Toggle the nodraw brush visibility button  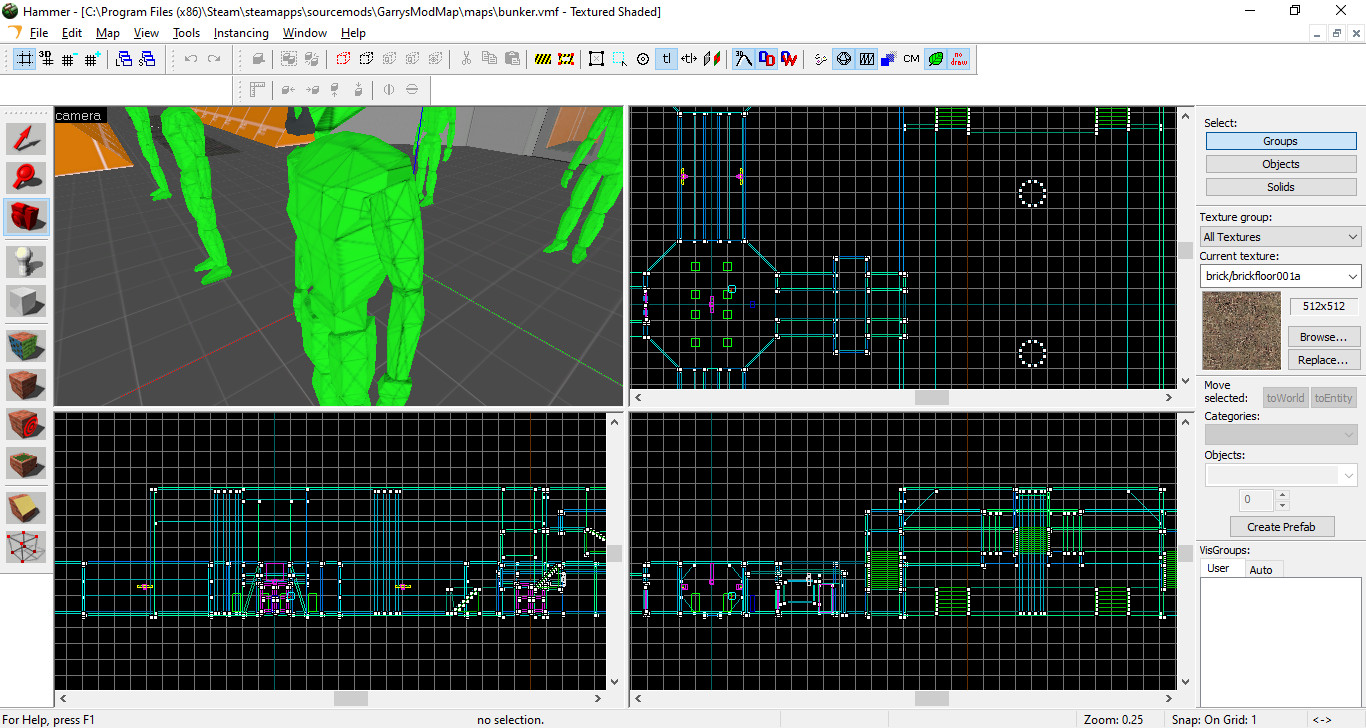tap(958, 59)
